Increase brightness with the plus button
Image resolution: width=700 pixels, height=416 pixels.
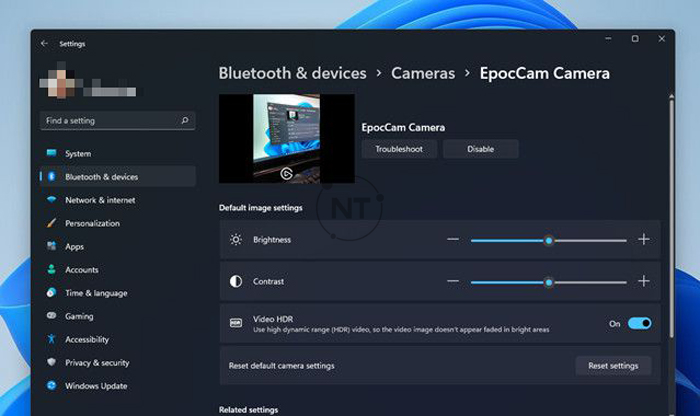[643, 239]
